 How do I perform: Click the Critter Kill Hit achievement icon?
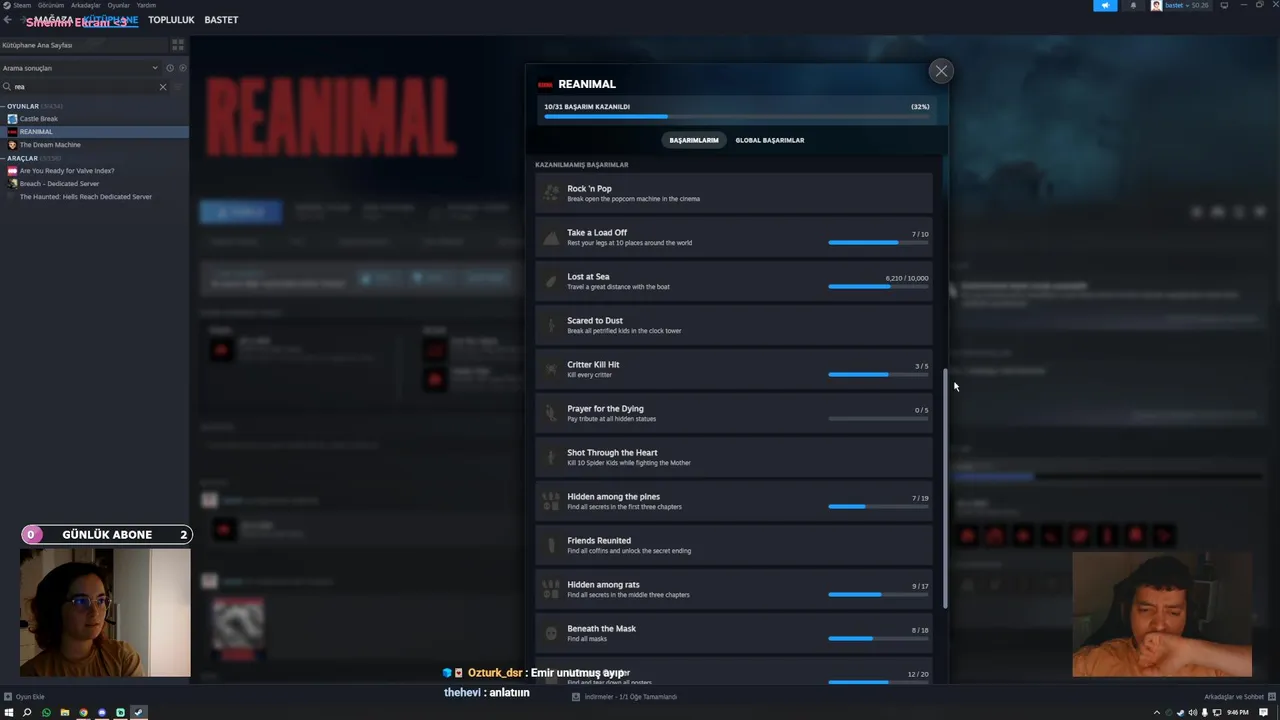point(551,369)
